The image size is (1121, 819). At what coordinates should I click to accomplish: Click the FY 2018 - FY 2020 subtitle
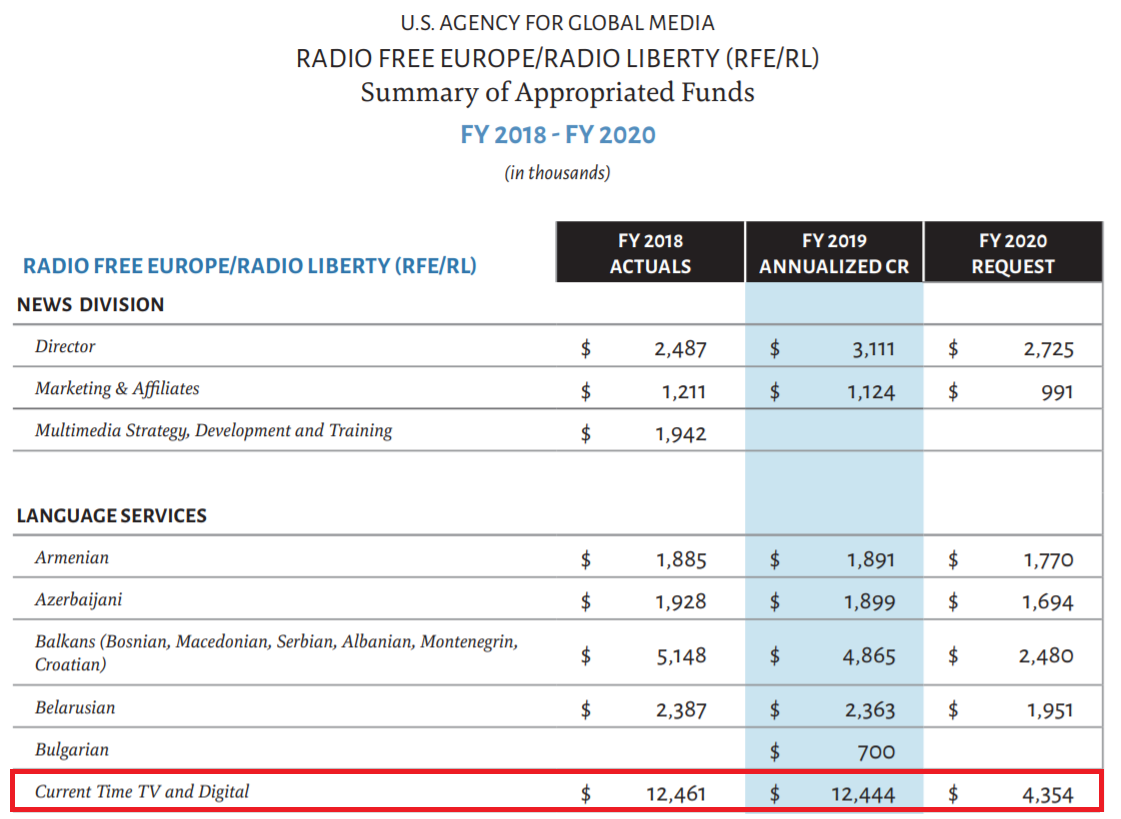[x=558, y=134]
